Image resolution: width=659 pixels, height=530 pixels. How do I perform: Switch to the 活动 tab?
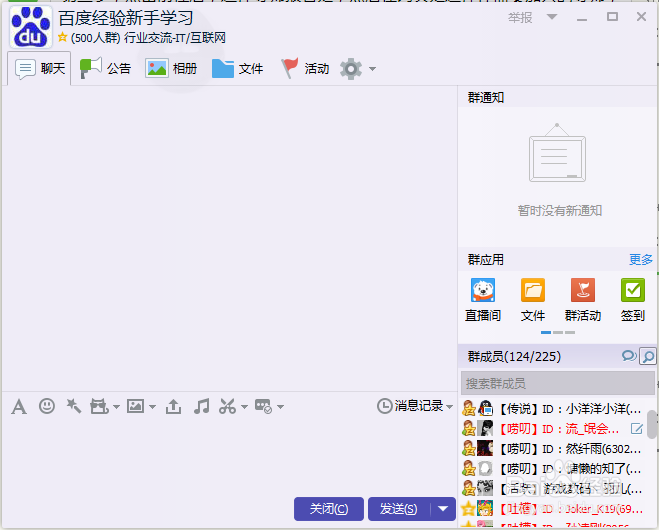click(x=304, y=68)
